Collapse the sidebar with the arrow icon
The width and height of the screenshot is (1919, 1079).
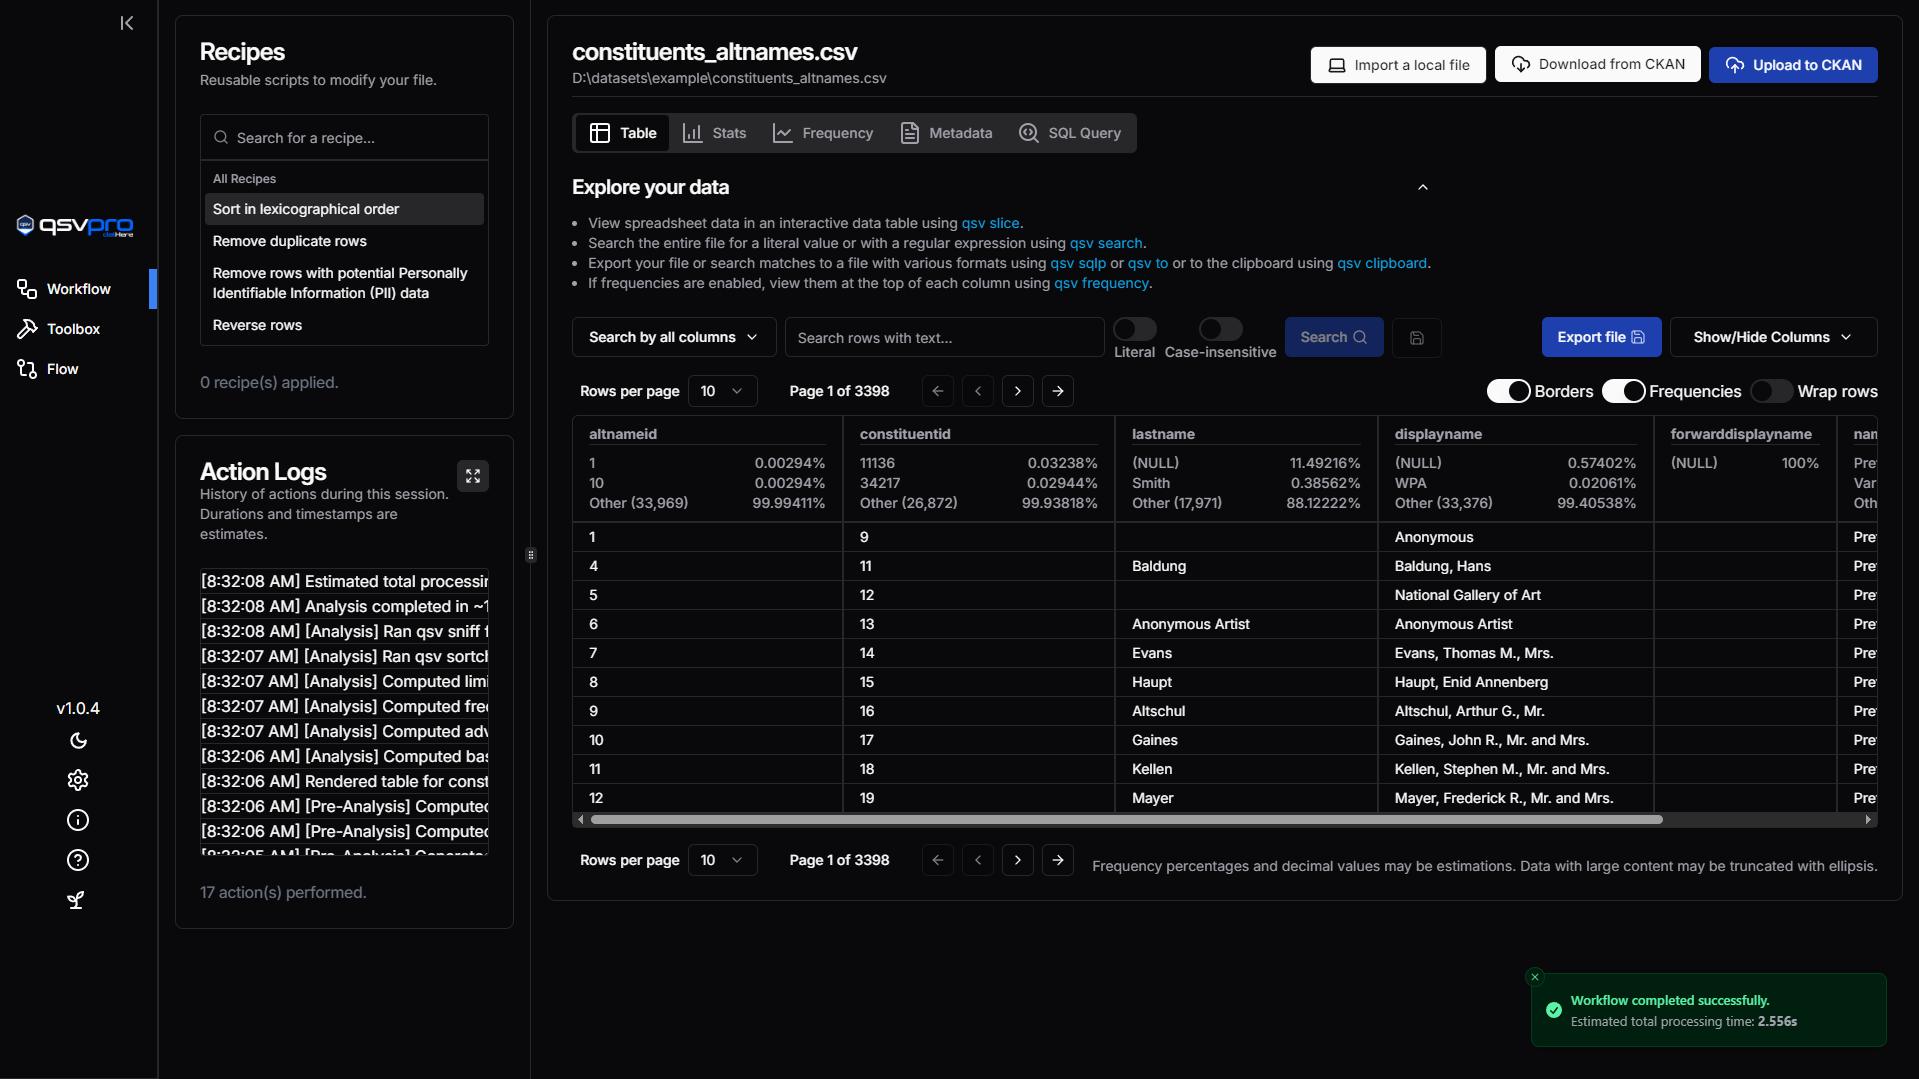pos(126,23)
